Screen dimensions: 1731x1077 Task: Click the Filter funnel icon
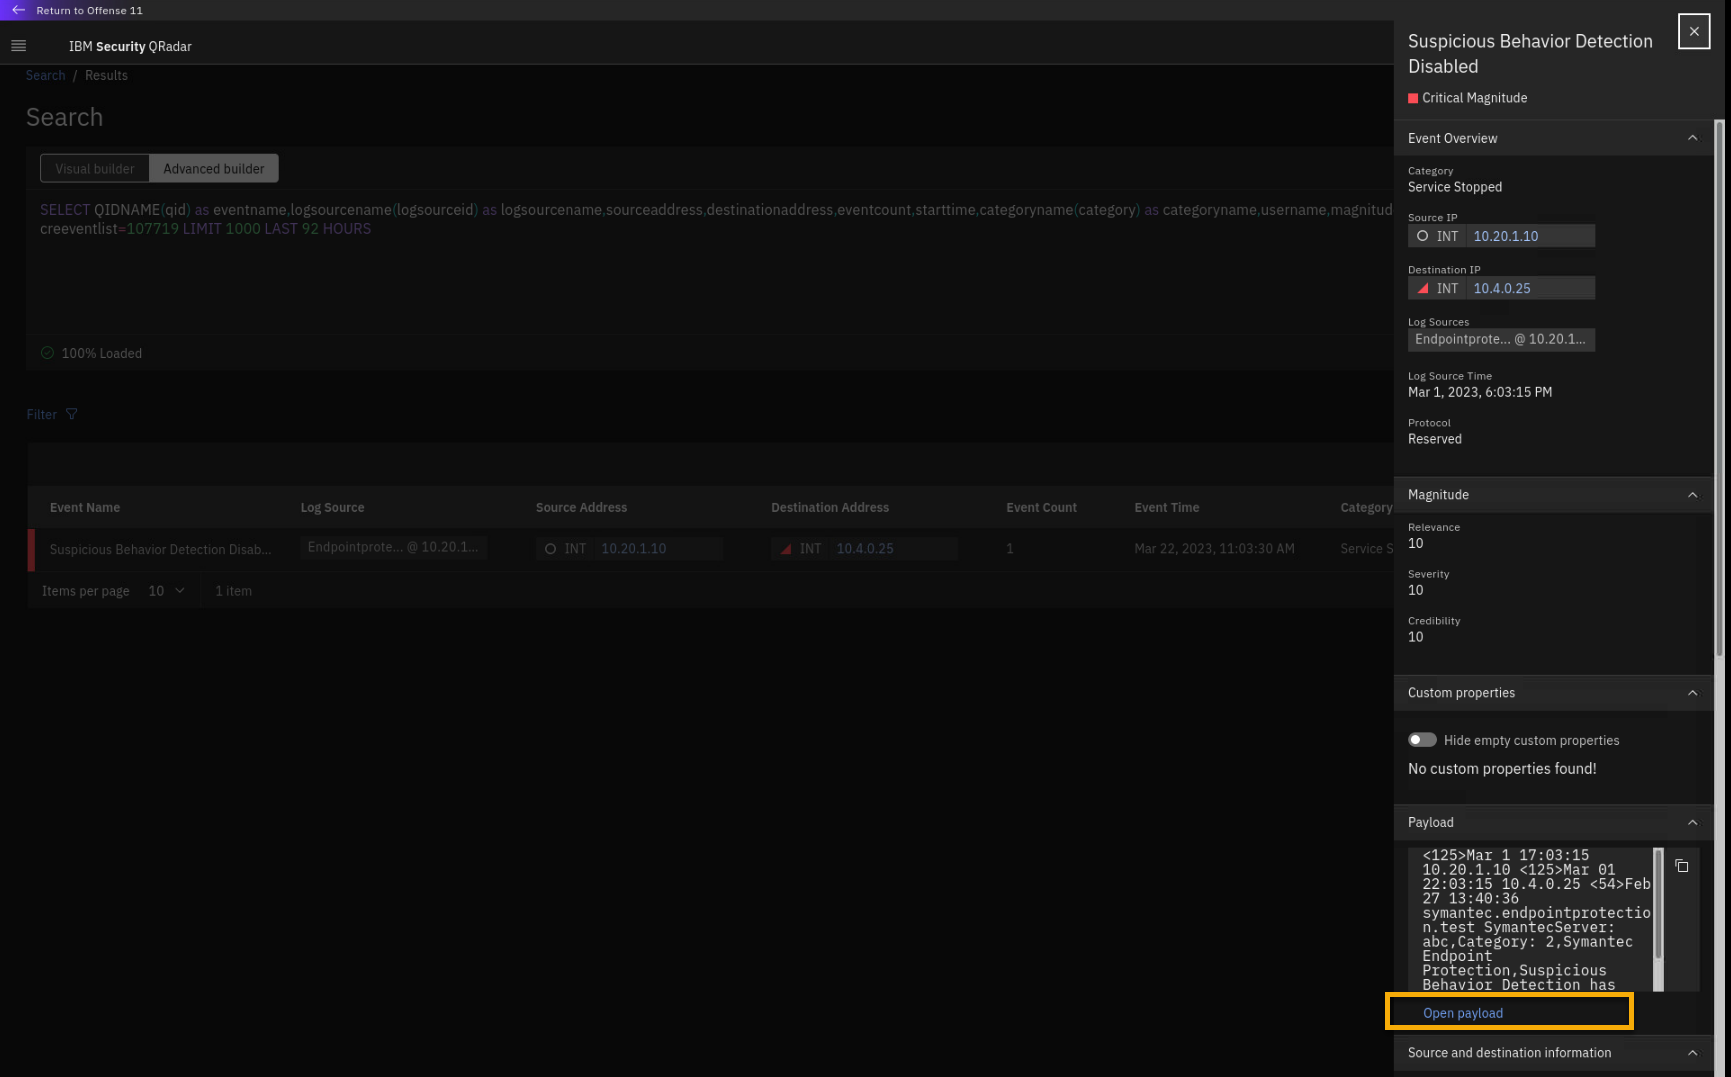pyautogui.click(x=72, y=414)
